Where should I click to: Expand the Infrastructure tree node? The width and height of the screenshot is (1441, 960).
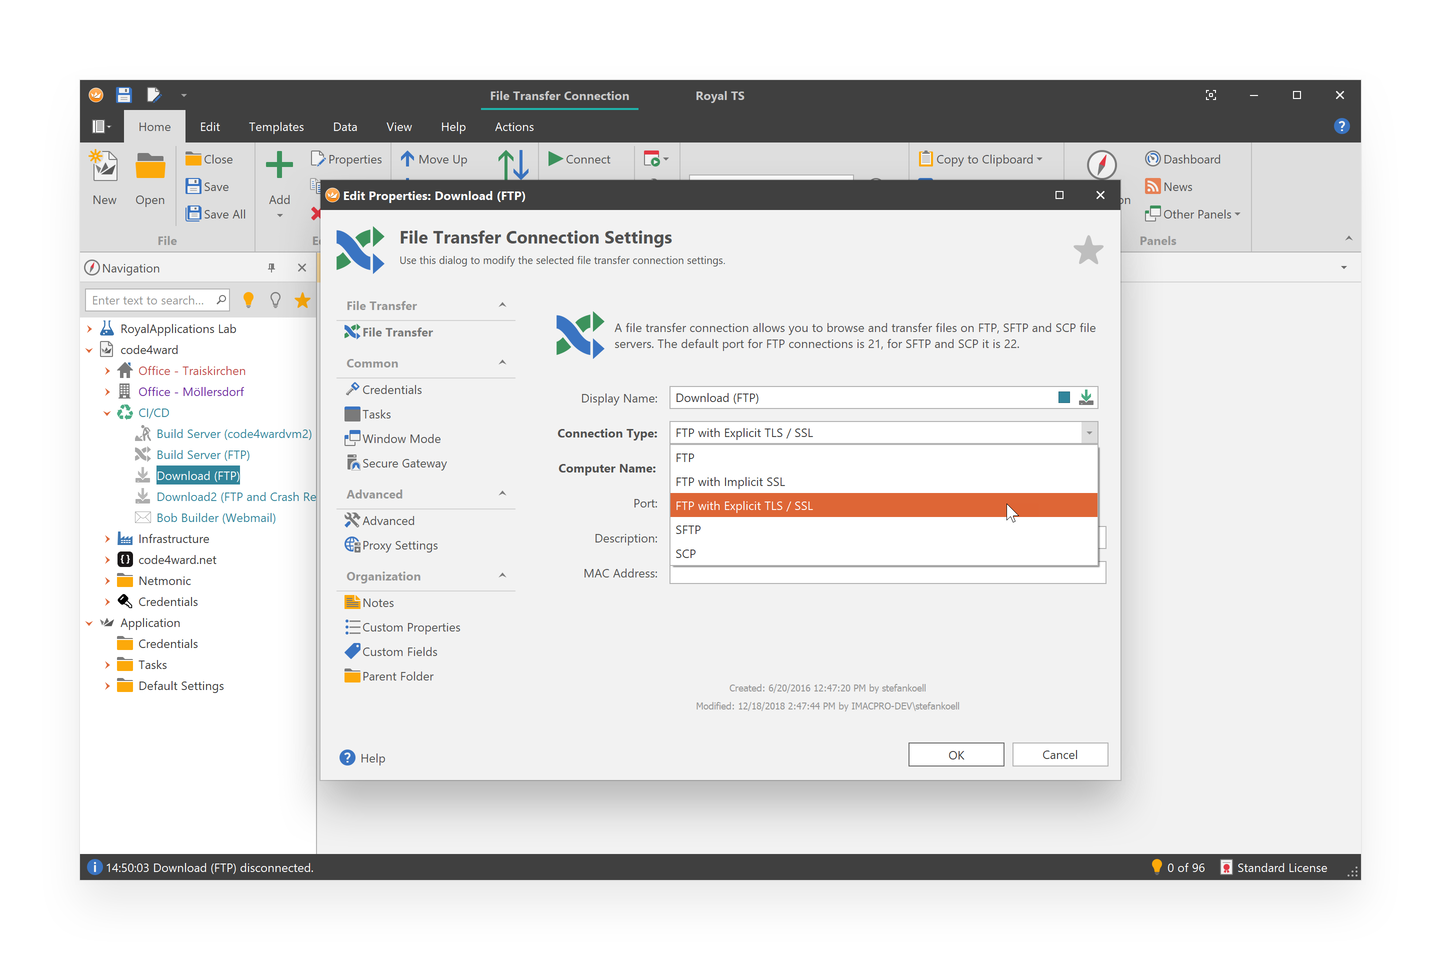click(x=107, y=538)
